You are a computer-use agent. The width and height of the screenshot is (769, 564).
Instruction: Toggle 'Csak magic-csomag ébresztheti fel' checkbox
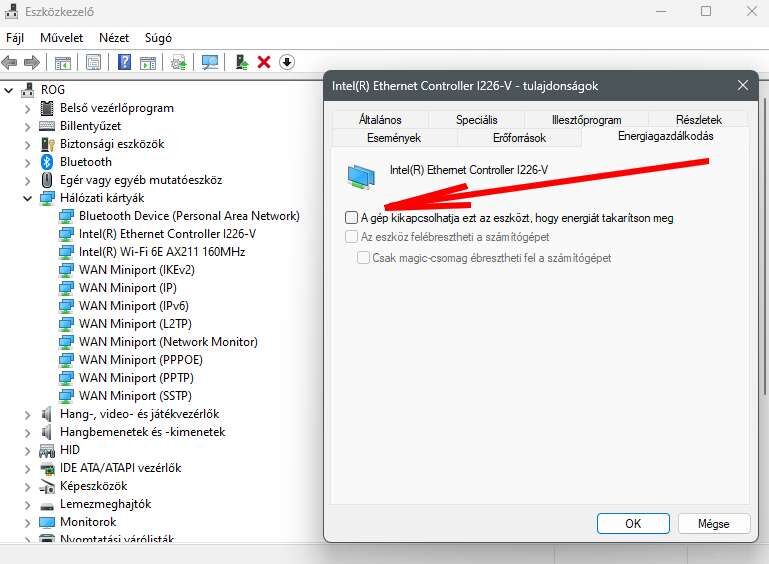[x=363, y=257]
